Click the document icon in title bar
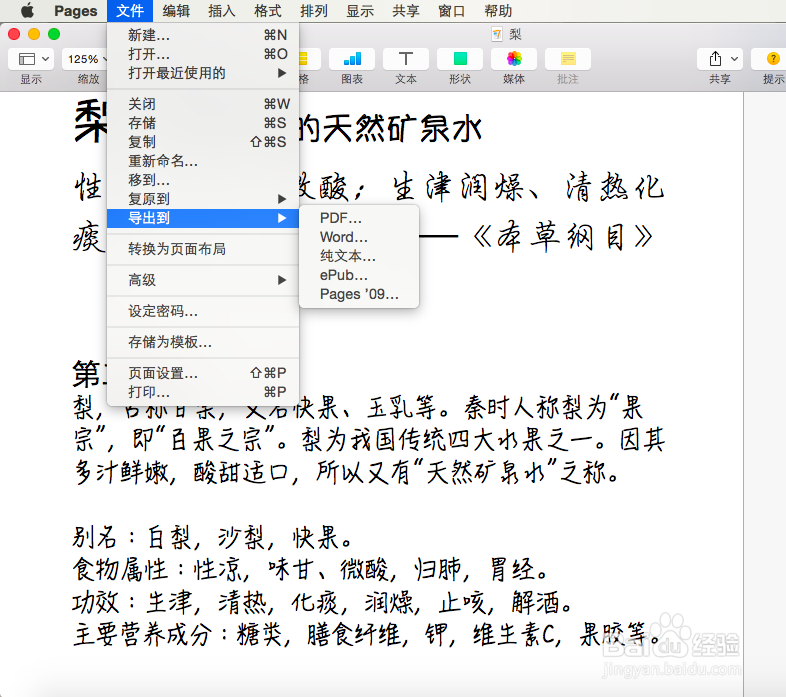Screen dimensions: 786x697 click(x=497, y=34)
